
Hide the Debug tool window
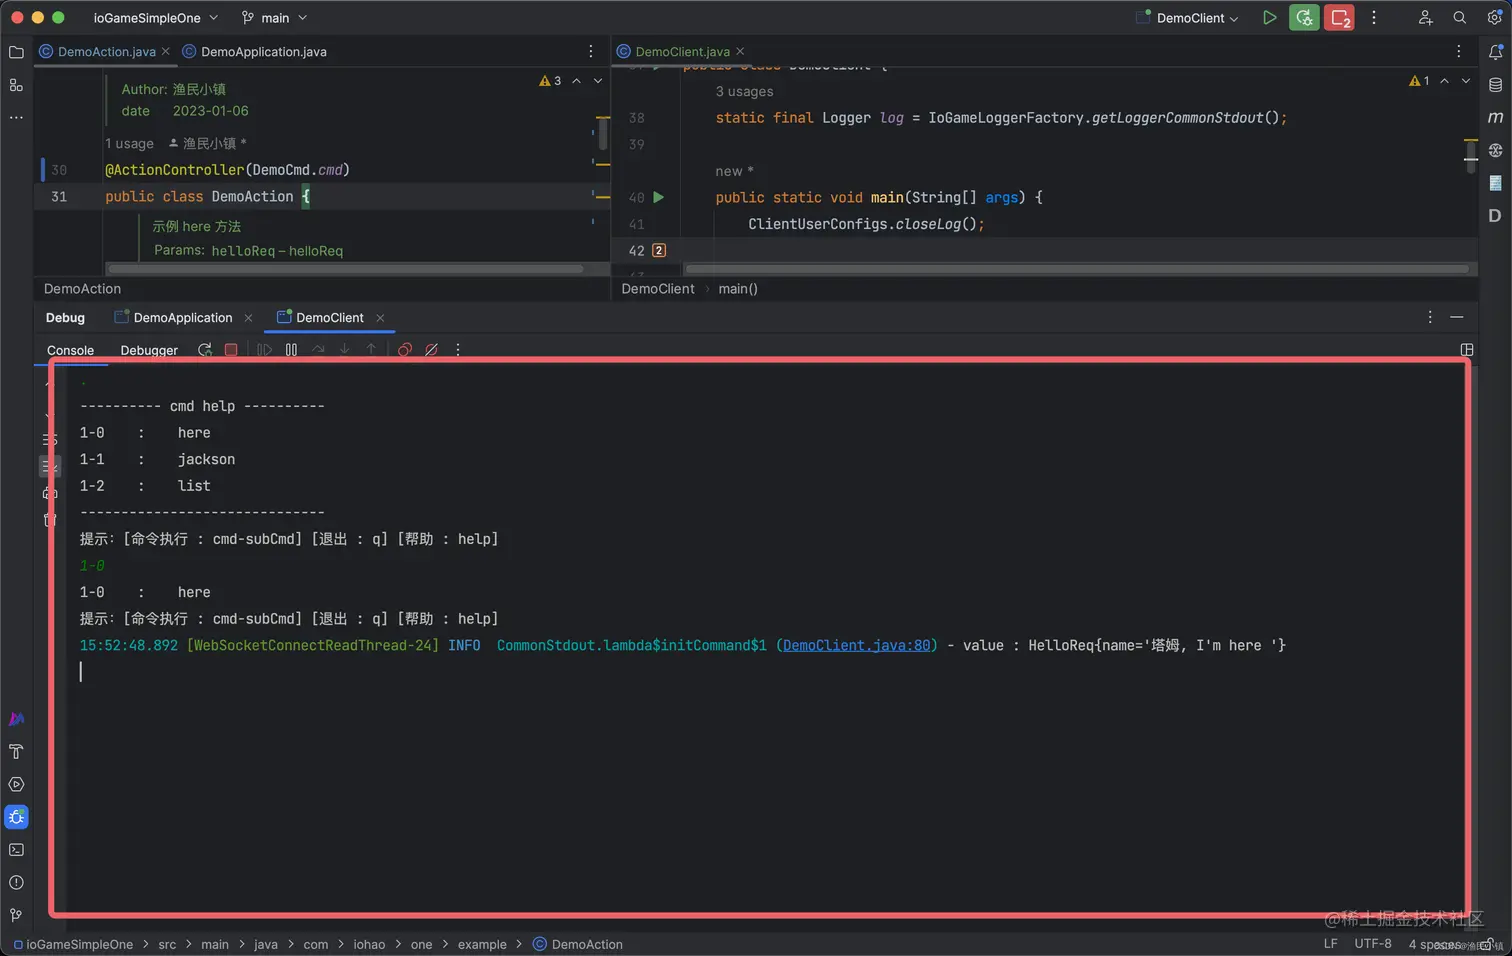1457,317
